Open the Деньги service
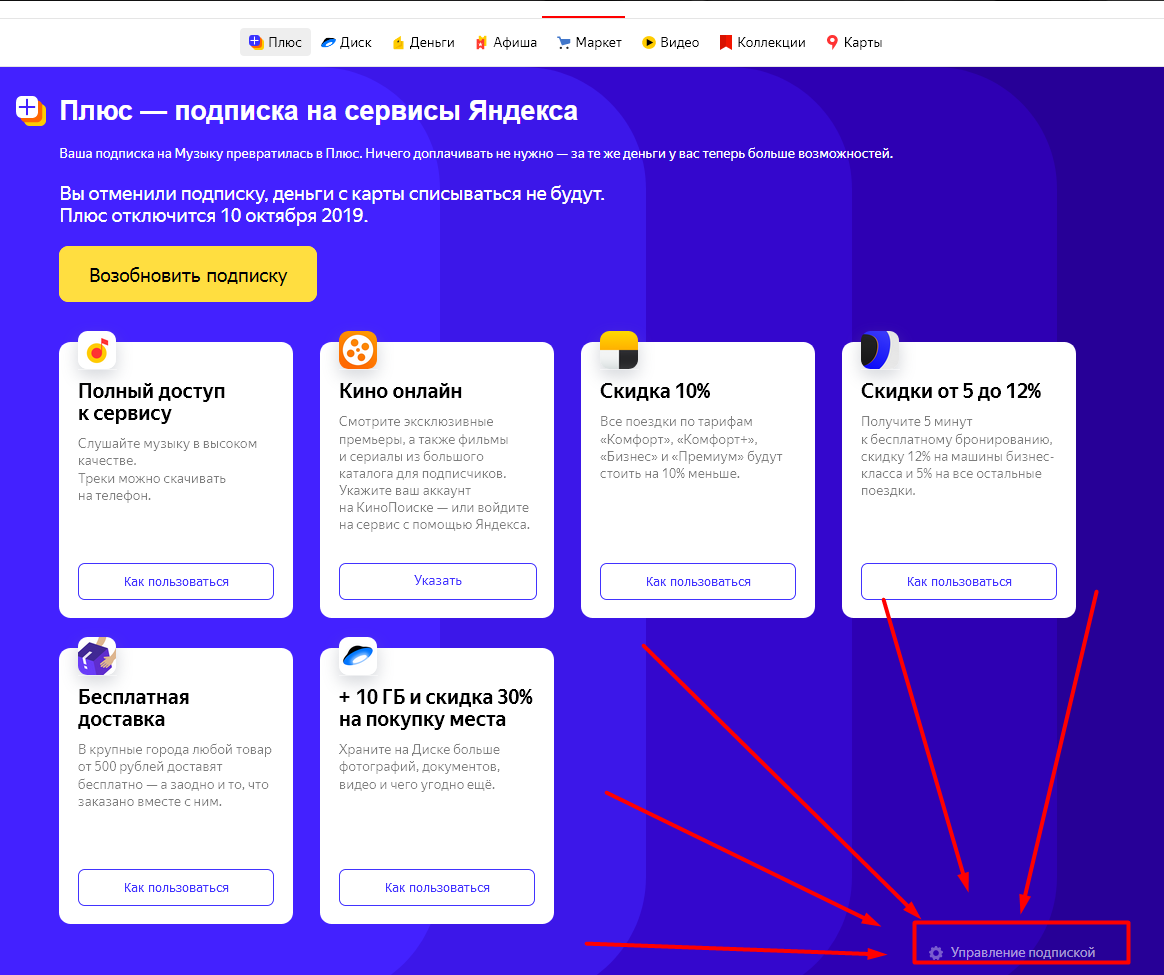 click(423, 42)
